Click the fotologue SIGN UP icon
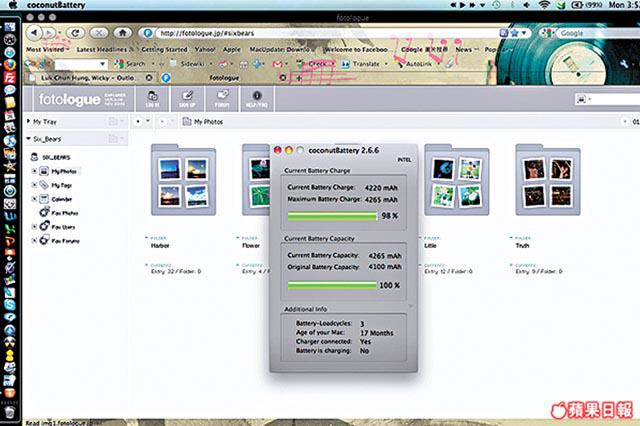 click(187, 99)
